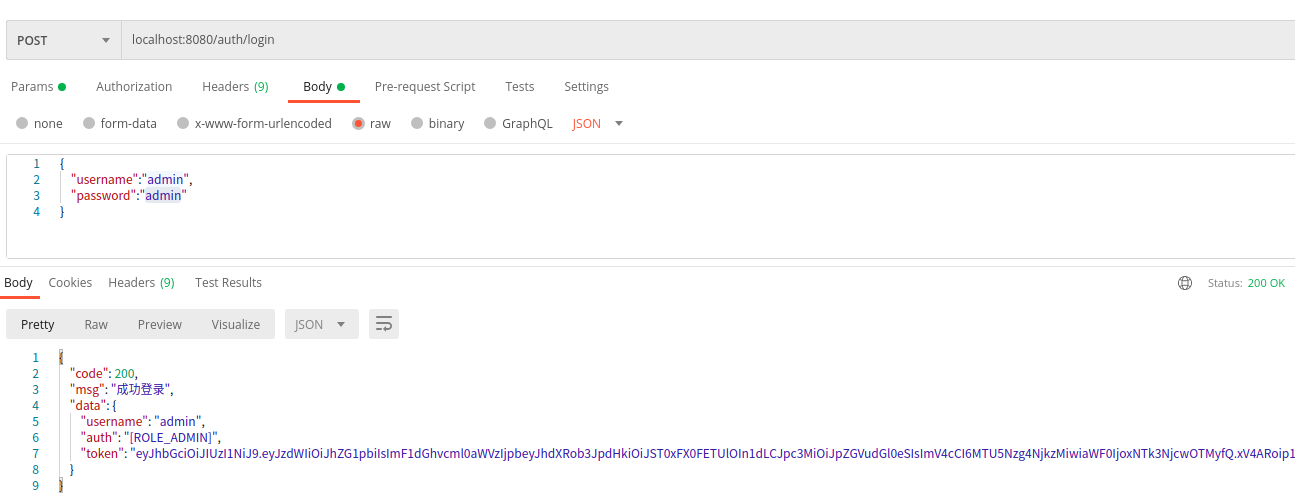
Task: Show the response Body tab
Action: coord(18,283)
